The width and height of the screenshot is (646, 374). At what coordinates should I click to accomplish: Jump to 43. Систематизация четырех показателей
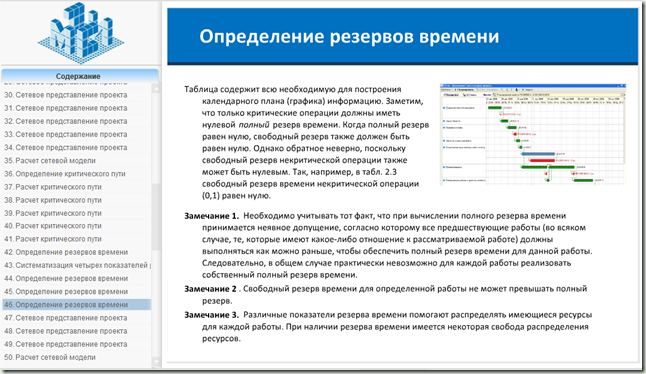point(77,265)
